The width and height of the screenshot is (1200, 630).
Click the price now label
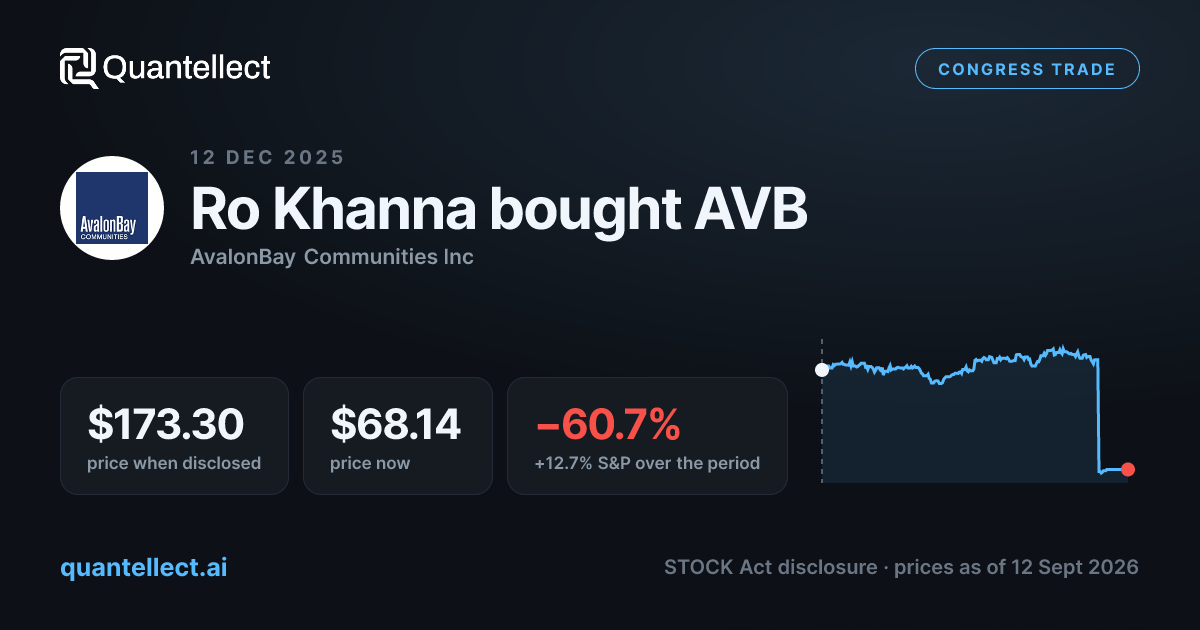point(370,464)
